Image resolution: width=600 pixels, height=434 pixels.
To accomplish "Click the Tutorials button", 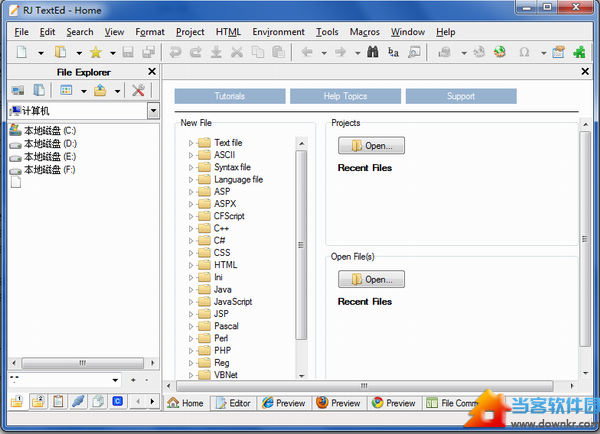I will pyautogui.click(x=229, y=97).
